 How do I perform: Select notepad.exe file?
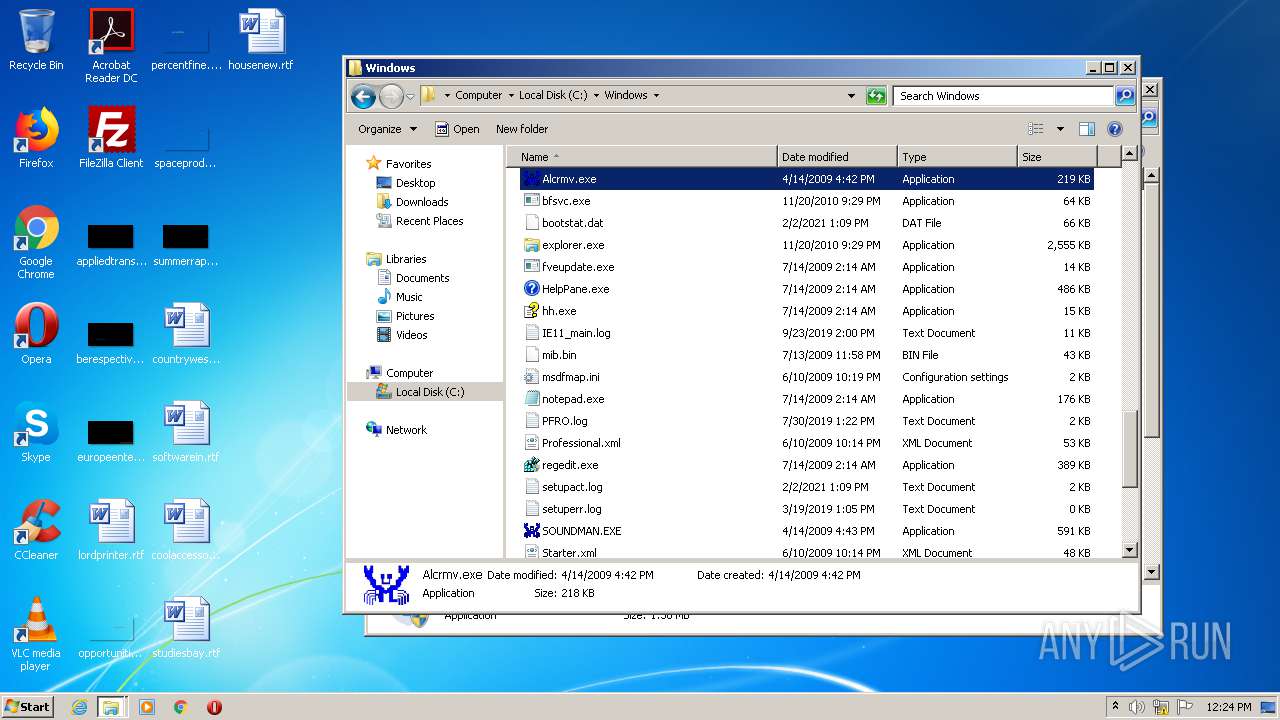pos(573,399)
